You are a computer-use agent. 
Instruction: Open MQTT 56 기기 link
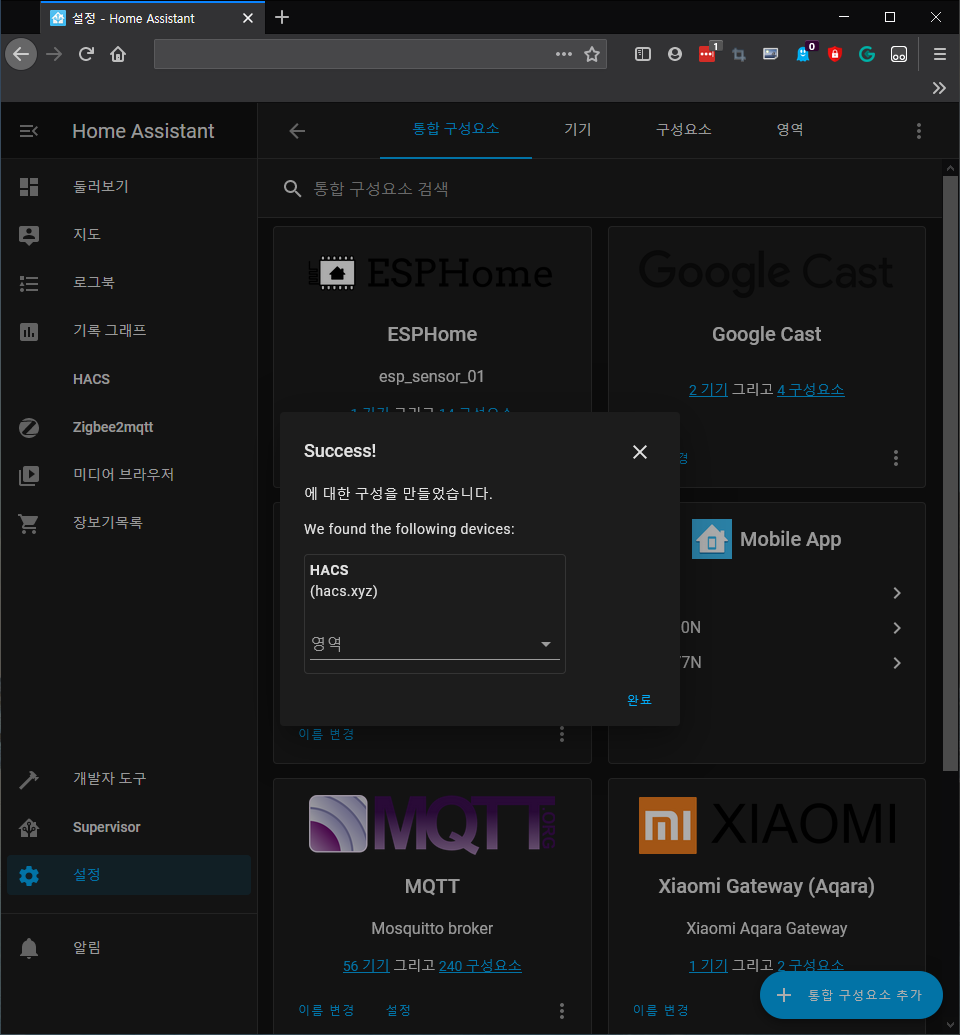tap(366, 966)
